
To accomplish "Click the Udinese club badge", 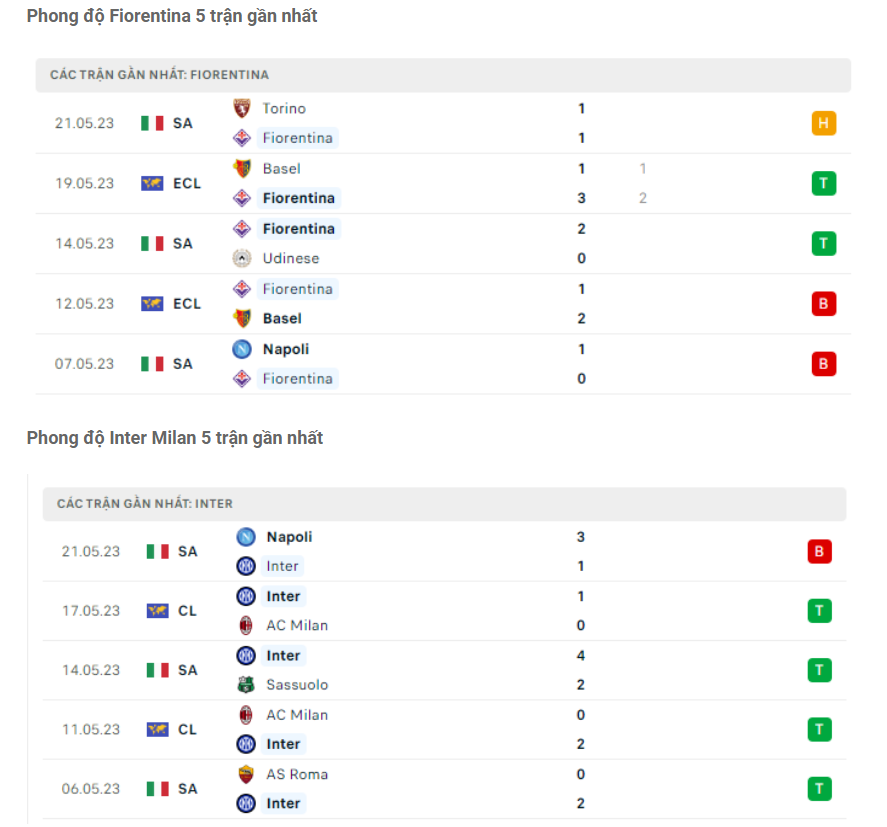I will (243, 258).
